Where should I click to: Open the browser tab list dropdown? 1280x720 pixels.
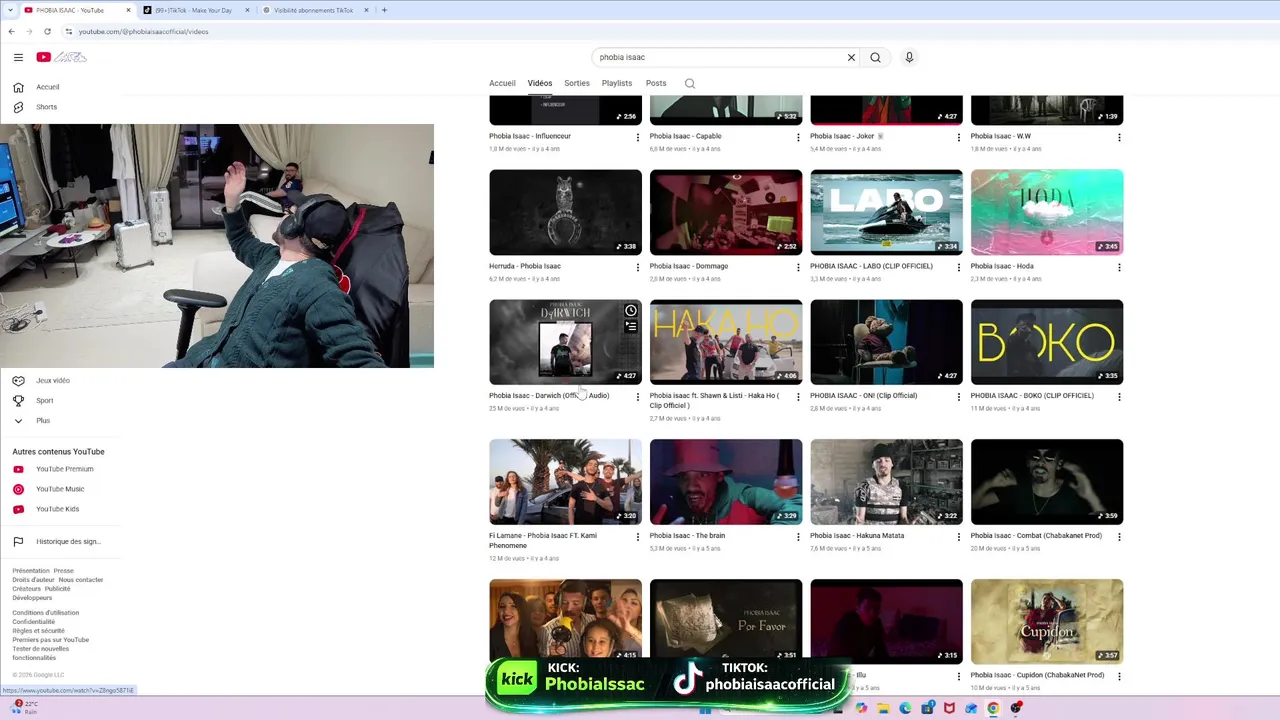[10, 10]
